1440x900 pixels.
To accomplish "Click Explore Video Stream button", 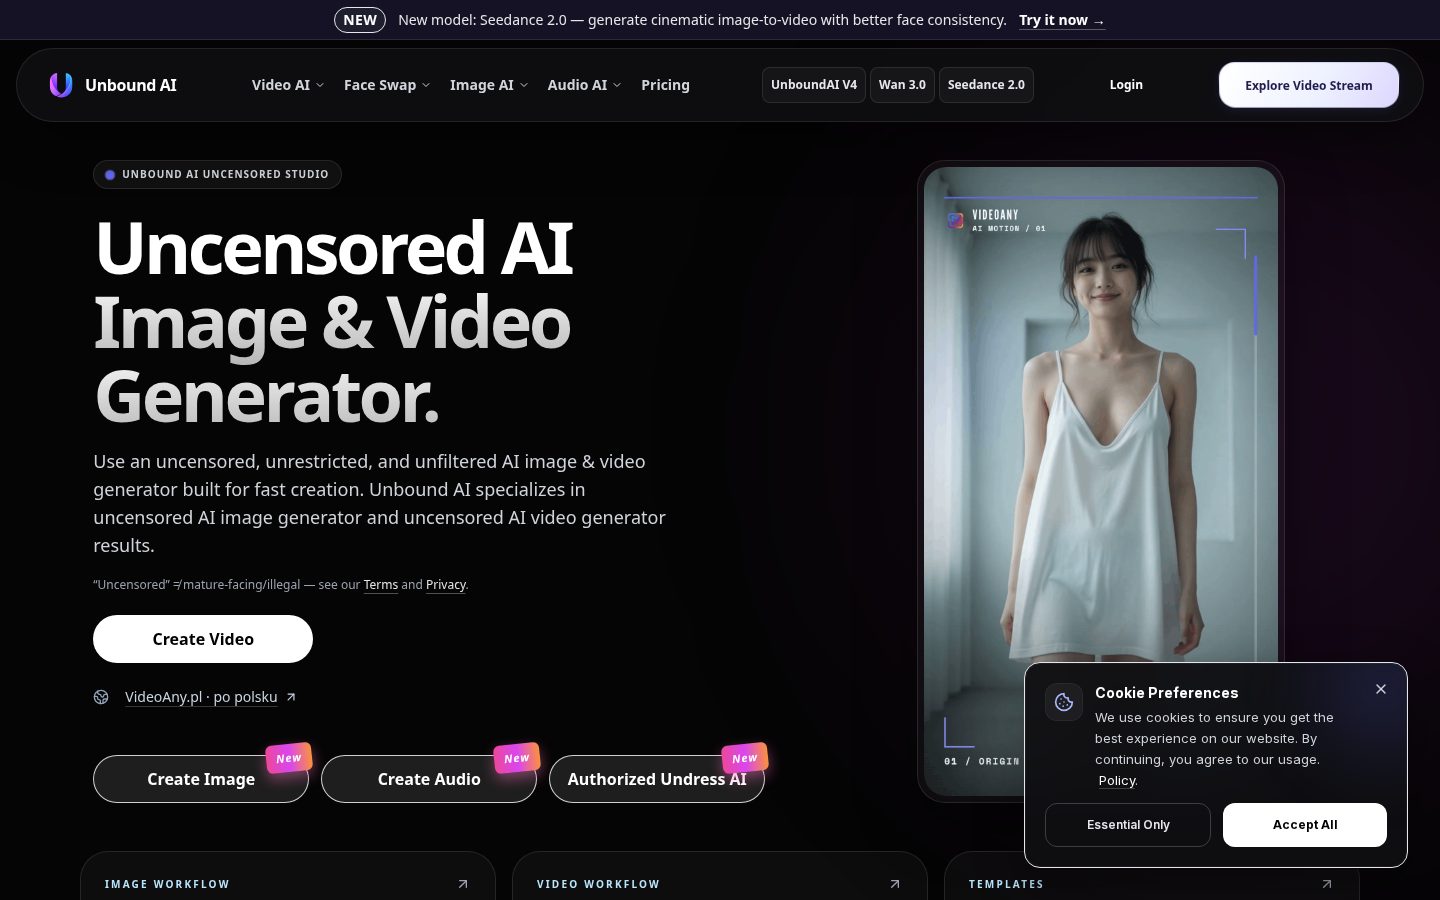I will coord(1309,85).
